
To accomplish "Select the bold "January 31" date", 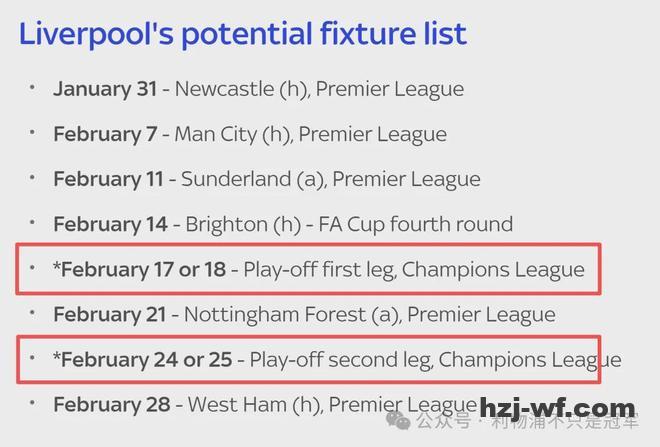I will tap(105, 88).
